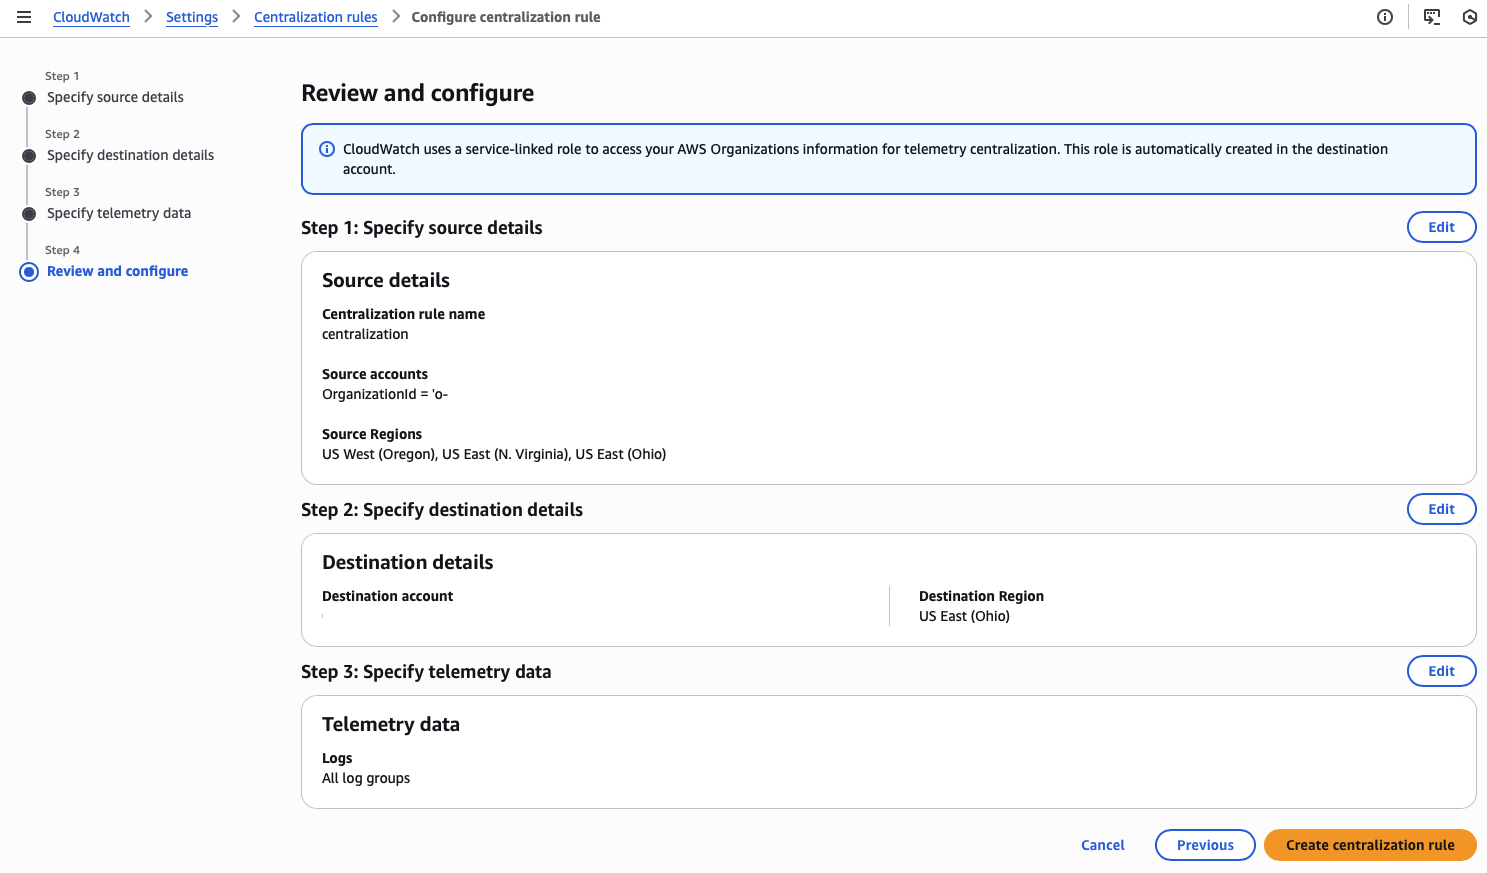Click Previous to go back
The height and width of the screenshot is (873, 1487).
1204,845
